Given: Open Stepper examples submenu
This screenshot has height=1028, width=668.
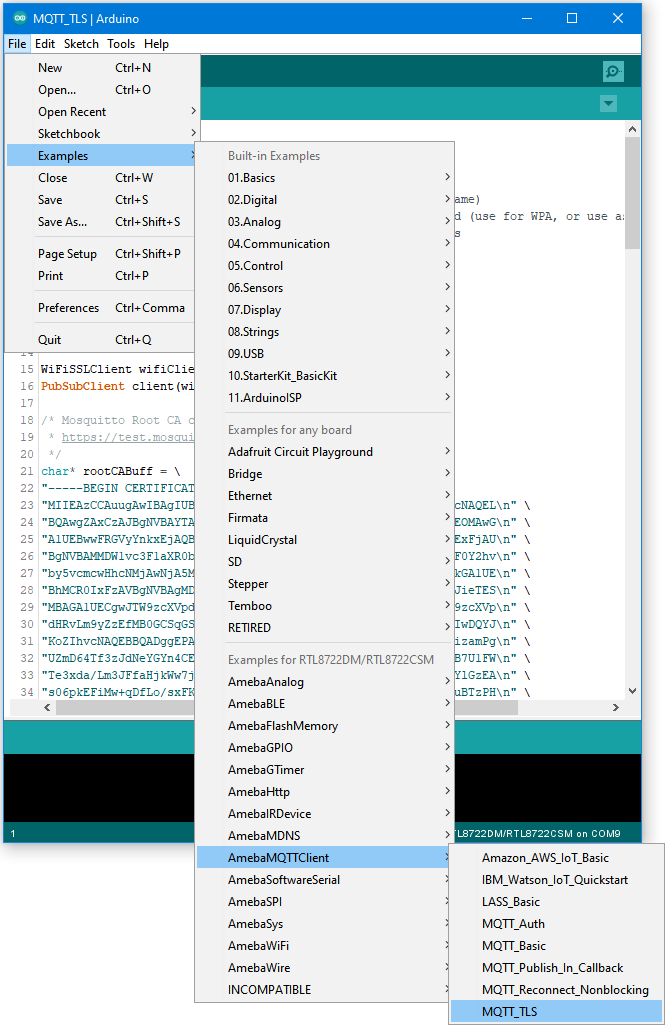Looking at the screenshot, I should (324, 583).
